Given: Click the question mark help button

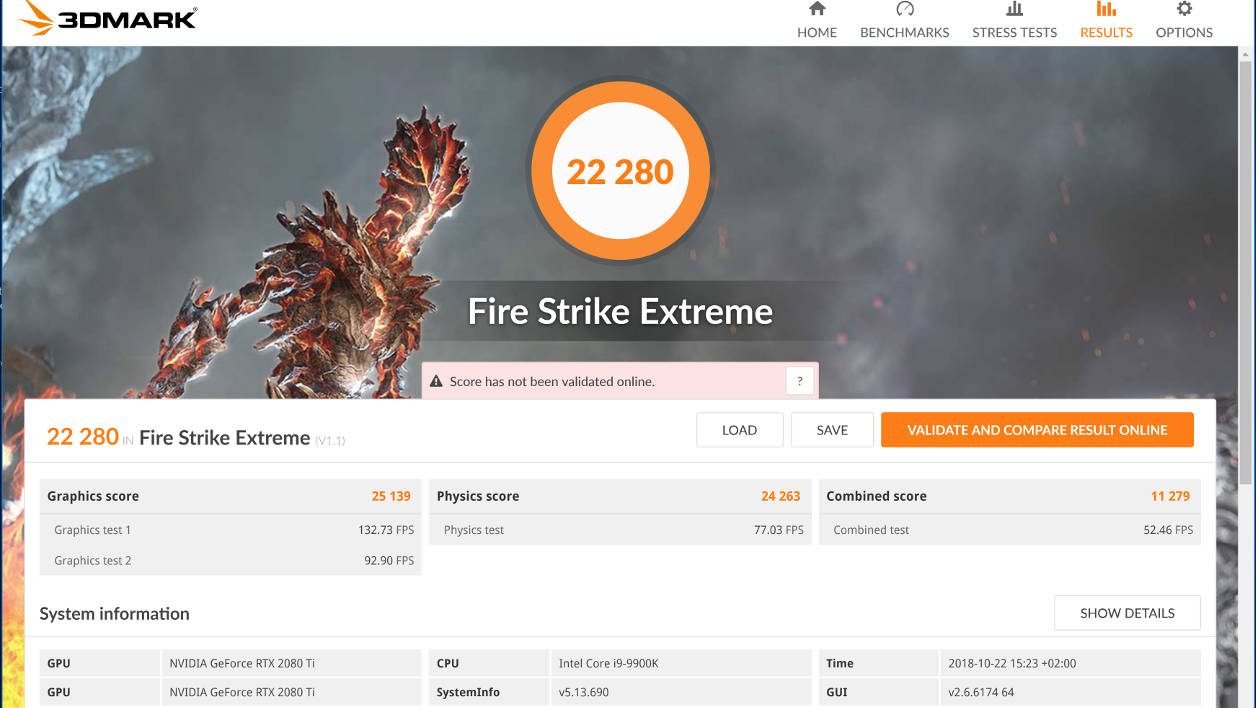Looking at the screenshot, I should (x=799, y=381).
